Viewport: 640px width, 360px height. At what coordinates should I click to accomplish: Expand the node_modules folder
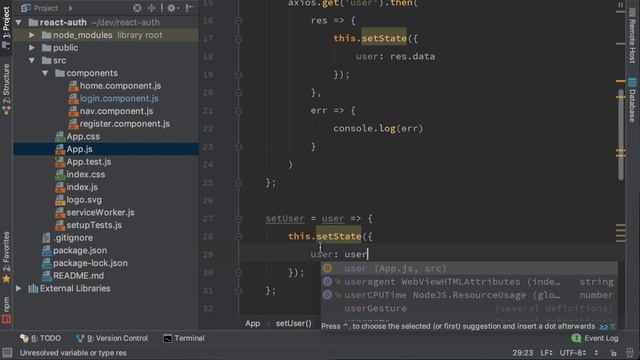(31, 35)
